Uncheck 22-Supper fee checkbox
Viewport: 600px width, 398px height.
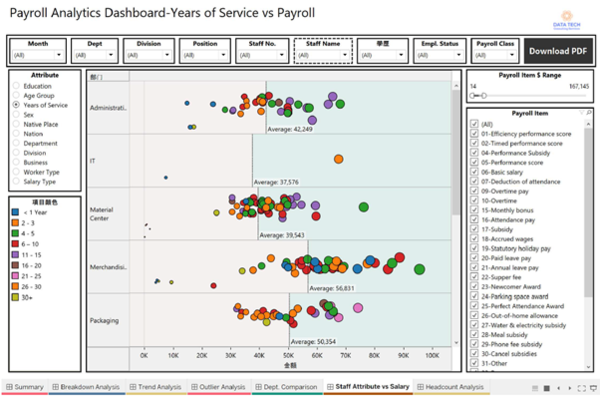(x=474, y=277)
